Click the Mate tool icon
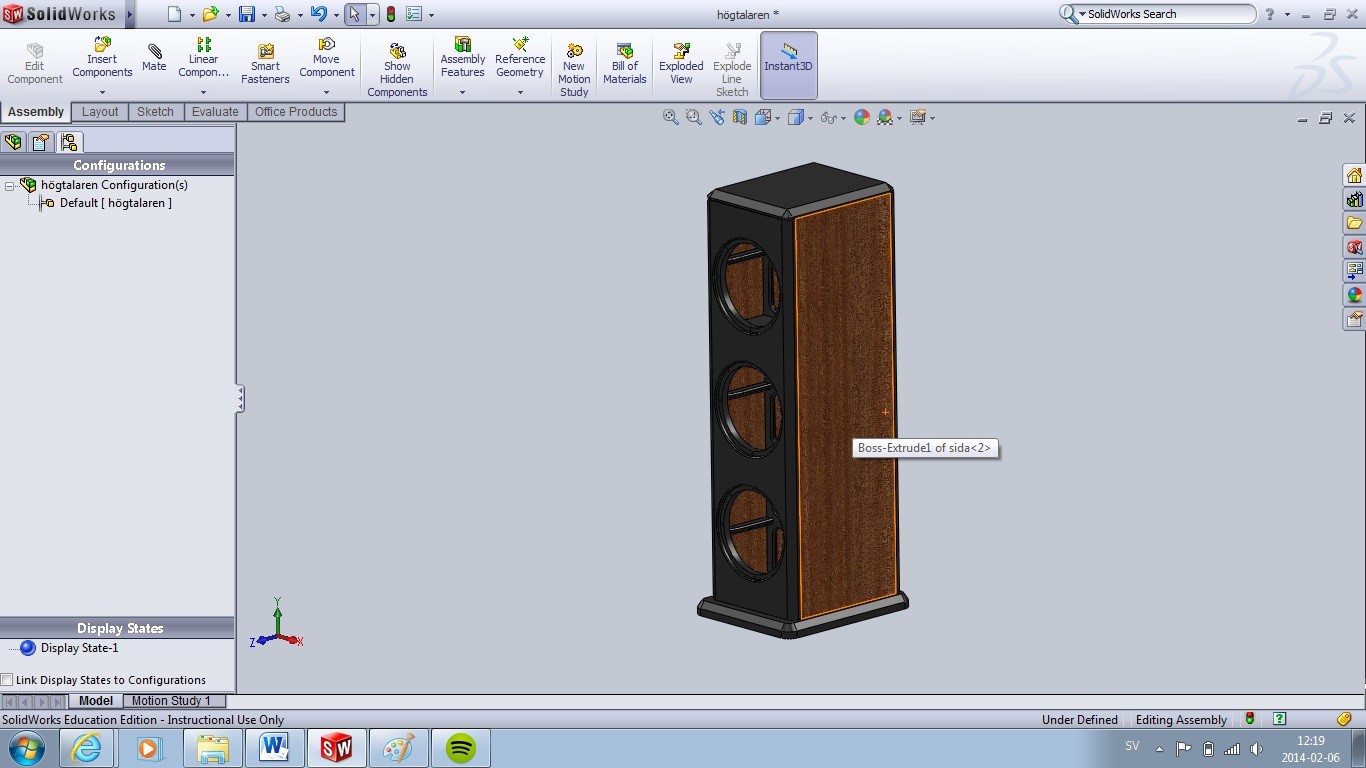Viewport: 1366px width, 768px height. coord(154,58)
